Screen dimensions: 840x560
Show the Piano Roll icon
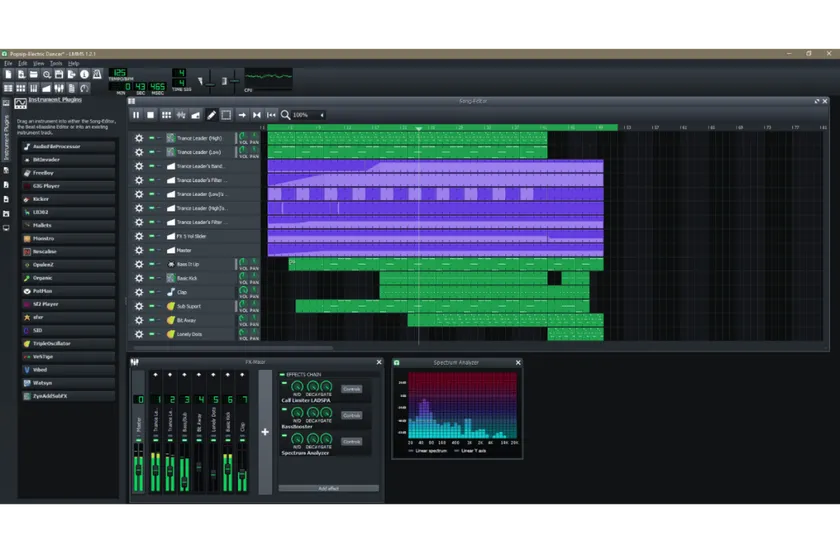pyautogui.click(x=34, y=88)
